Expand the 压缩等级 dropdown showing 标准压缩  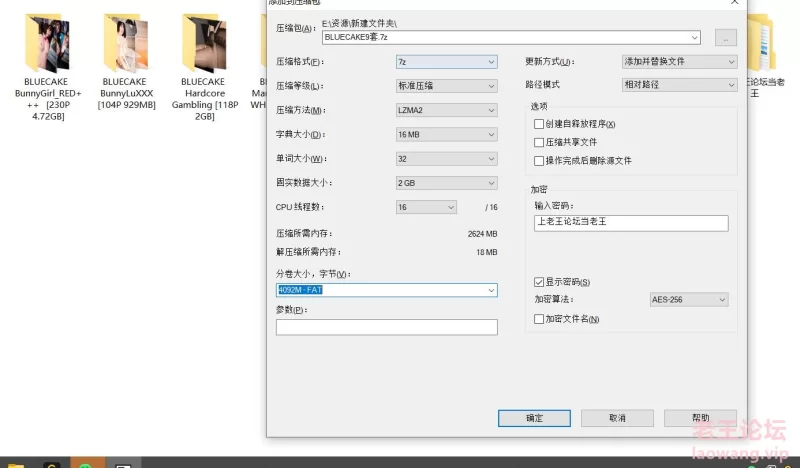click(446, 86)
